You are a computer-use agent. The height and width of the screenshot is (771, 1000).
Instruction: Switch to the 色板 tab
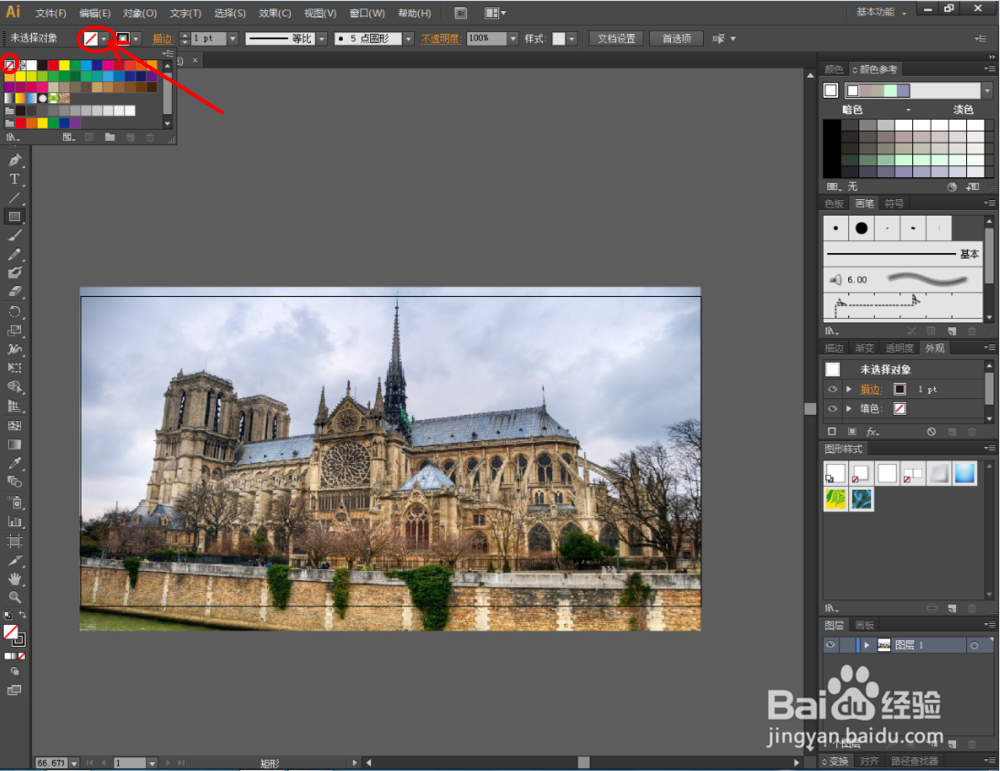coord(834,203)
